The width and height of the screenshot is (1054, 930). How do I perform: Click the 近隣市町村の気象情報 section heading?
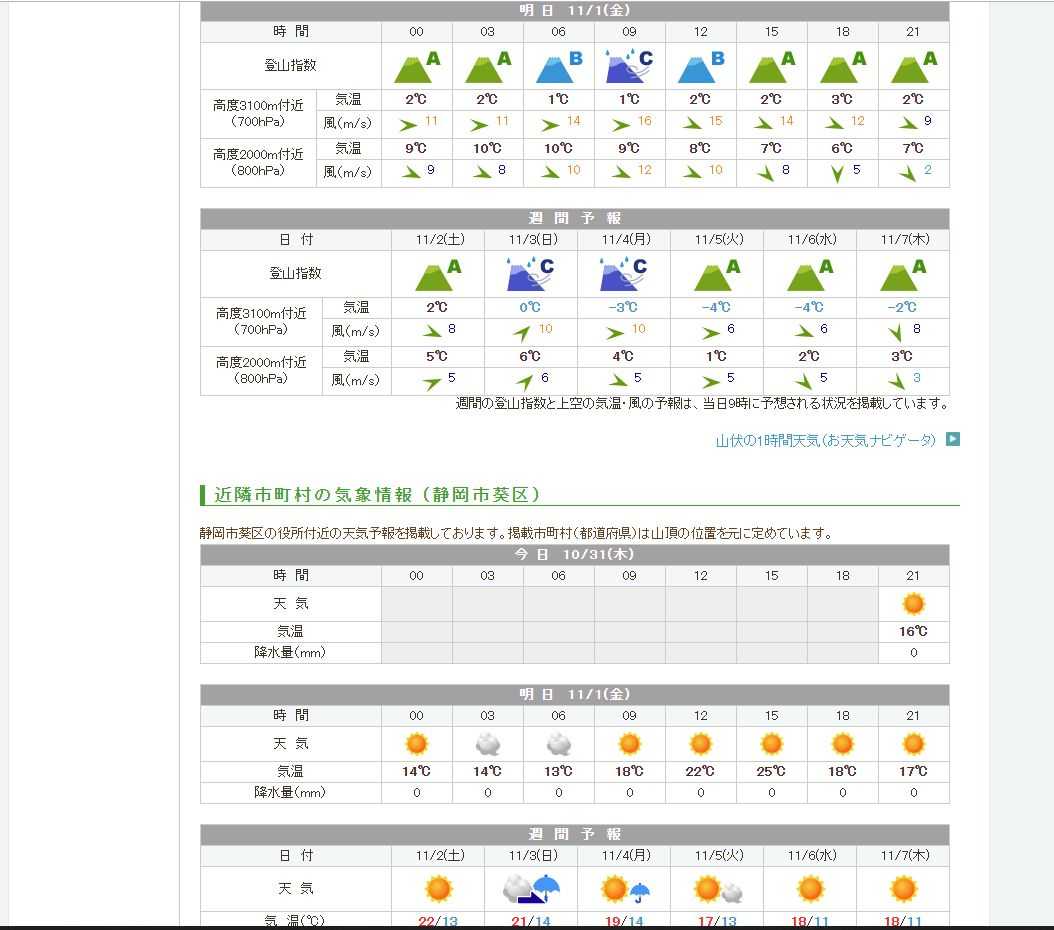[x=377, y=495]
